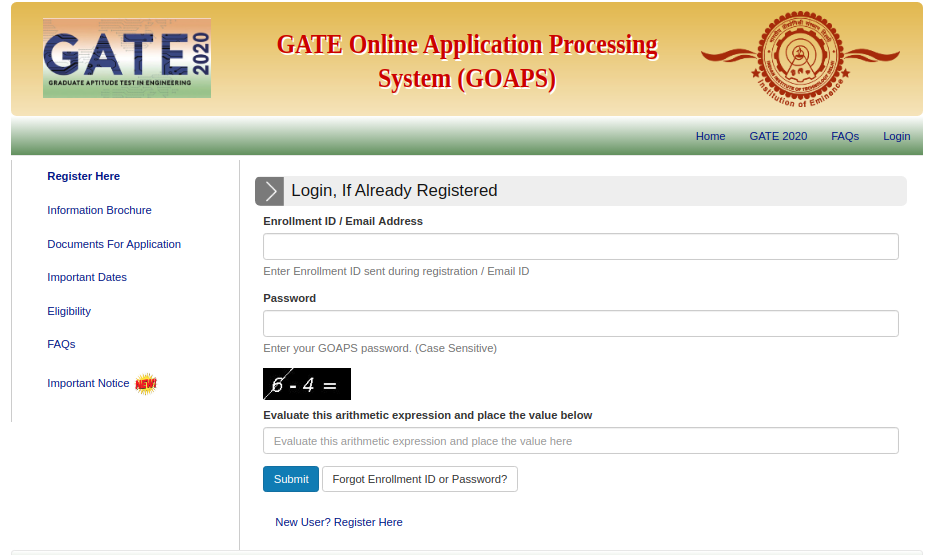Viewport: 950px width, 555px height.
Task: Click the IIT Delhi emblem logo
Action: click(x=800, y=59)
